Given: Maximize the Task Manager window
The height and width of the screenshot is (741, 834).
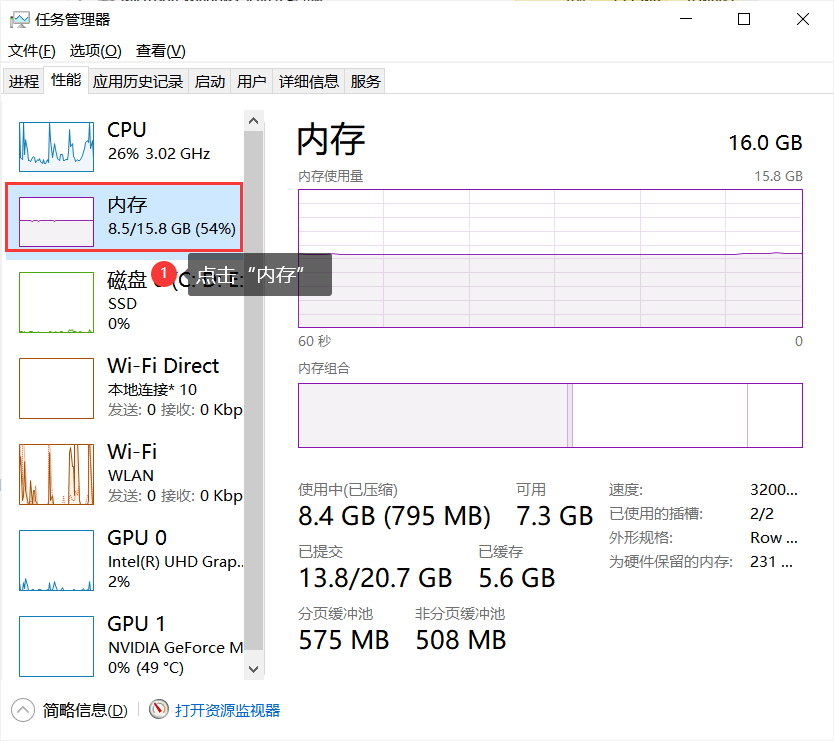Looking at the screenshot, I should (744, 19).
